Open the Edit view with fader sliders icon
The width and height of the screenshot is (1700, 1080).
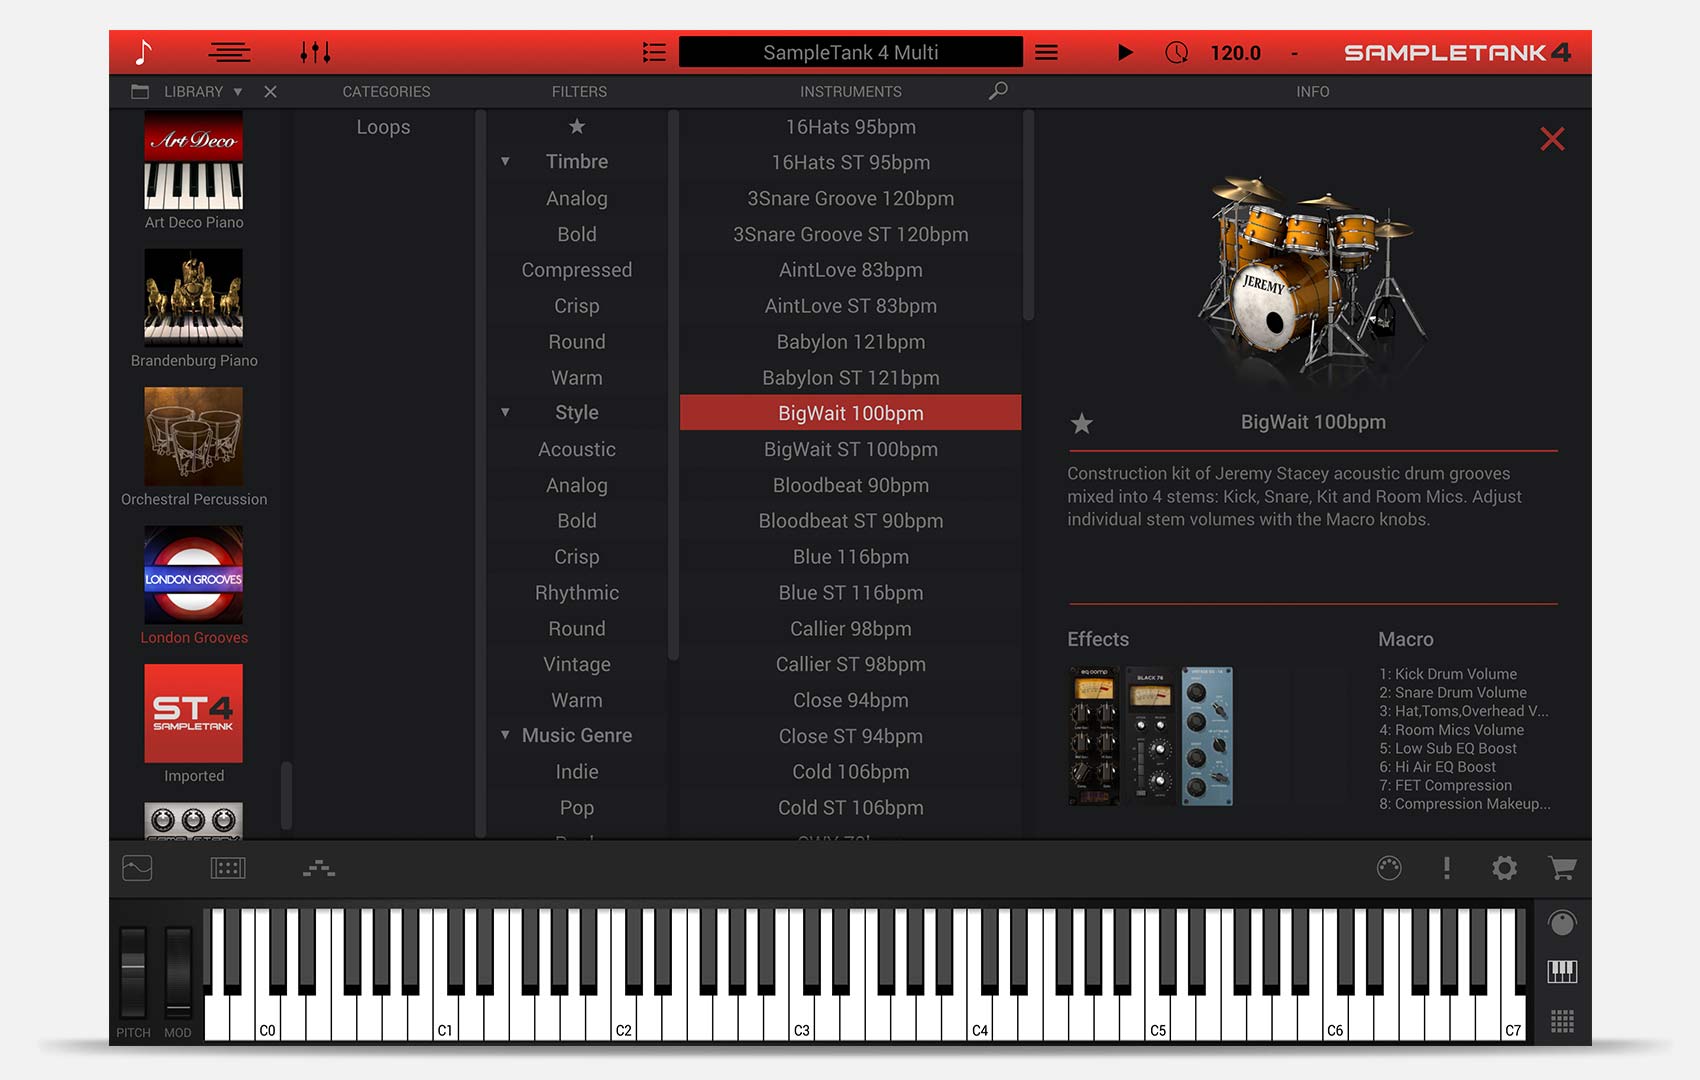tap(317, 52)
